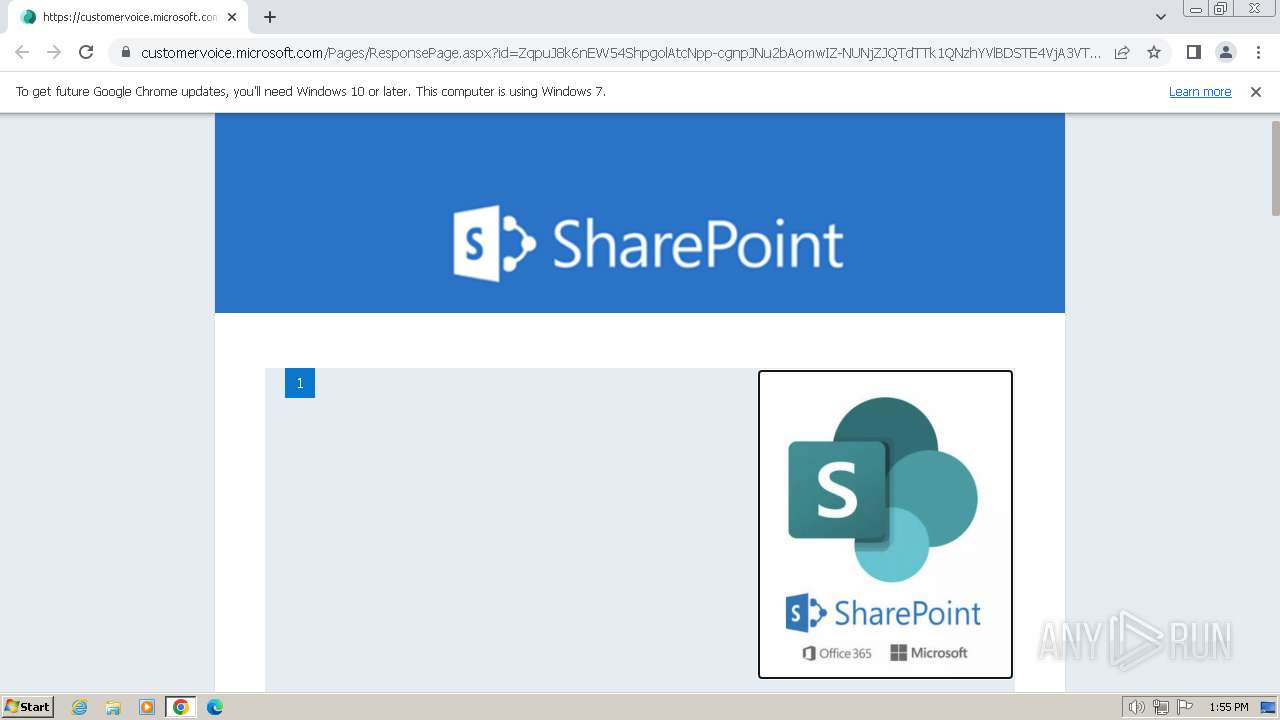Click the volume speaker tray icon

click(1136, 707)
